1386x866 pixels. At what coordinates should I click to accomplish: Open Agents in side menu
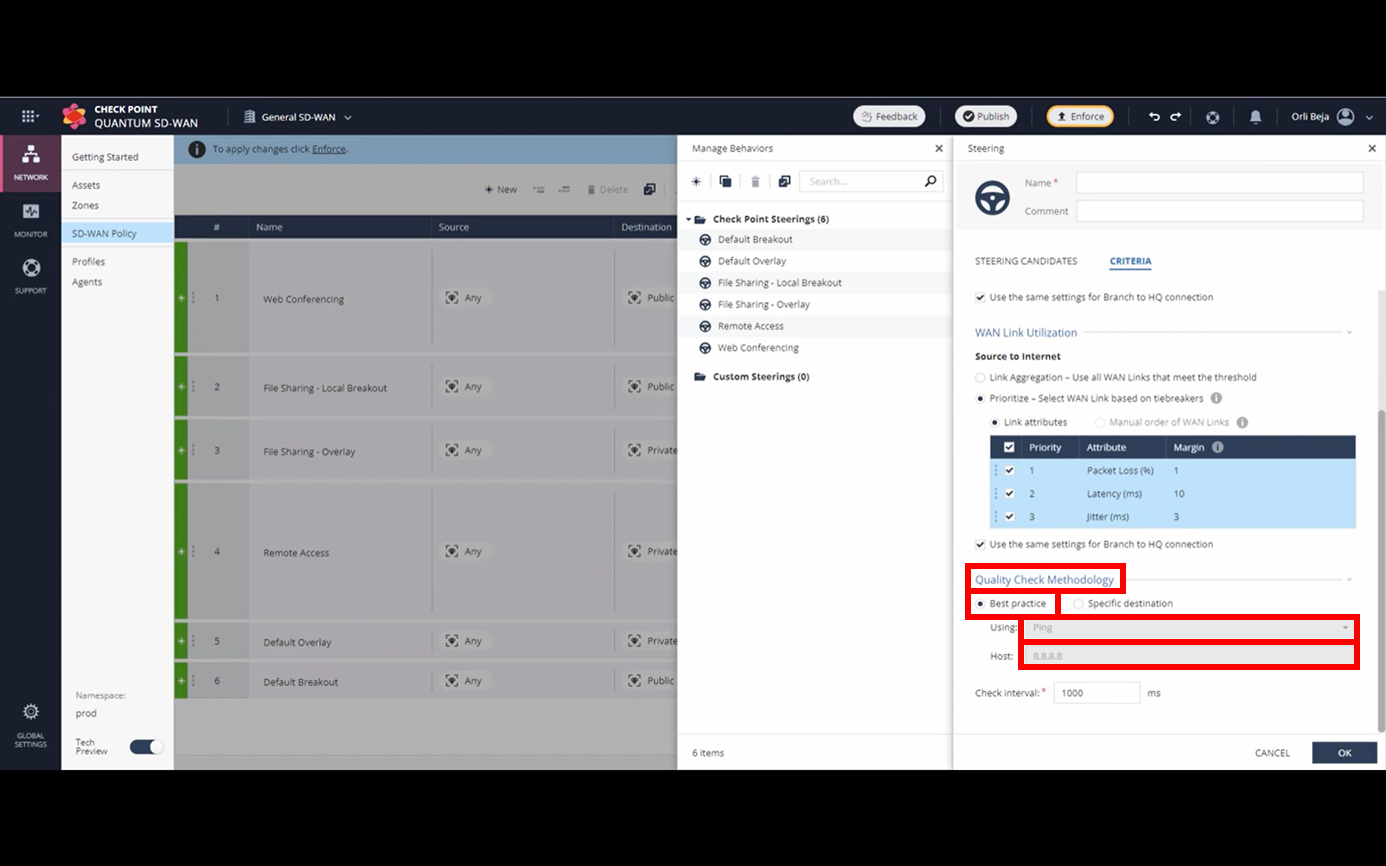(x=87, y=282)
